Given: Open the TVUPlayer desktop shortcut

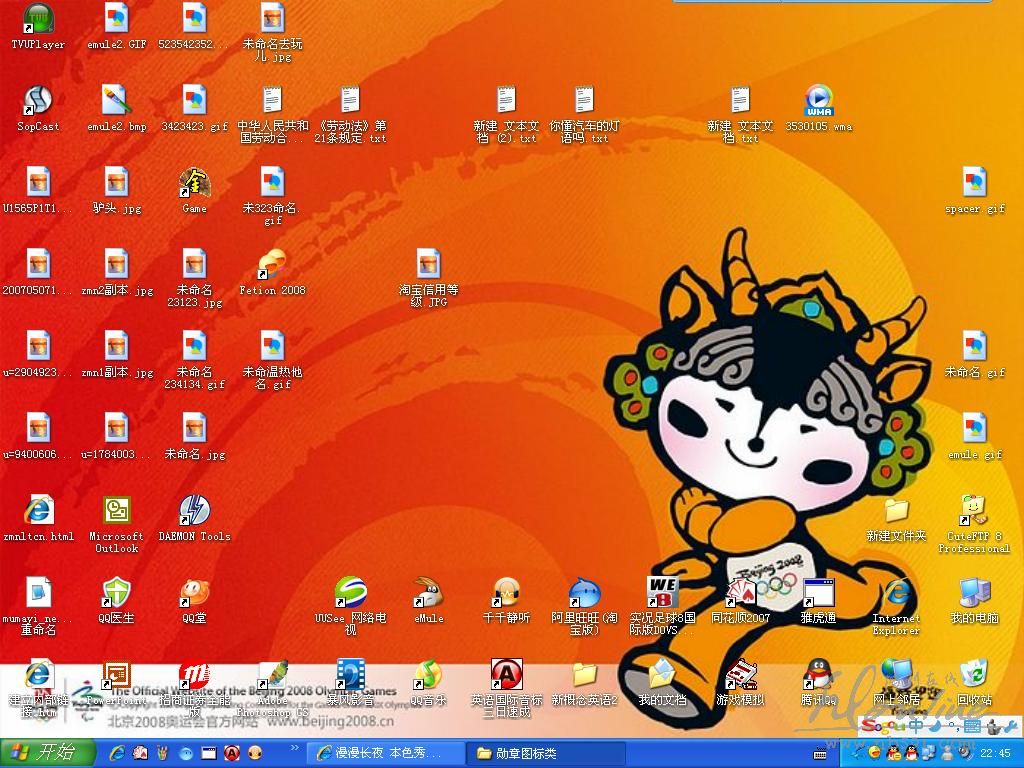Looking at the screenshot, I should (x=38, y=20).
